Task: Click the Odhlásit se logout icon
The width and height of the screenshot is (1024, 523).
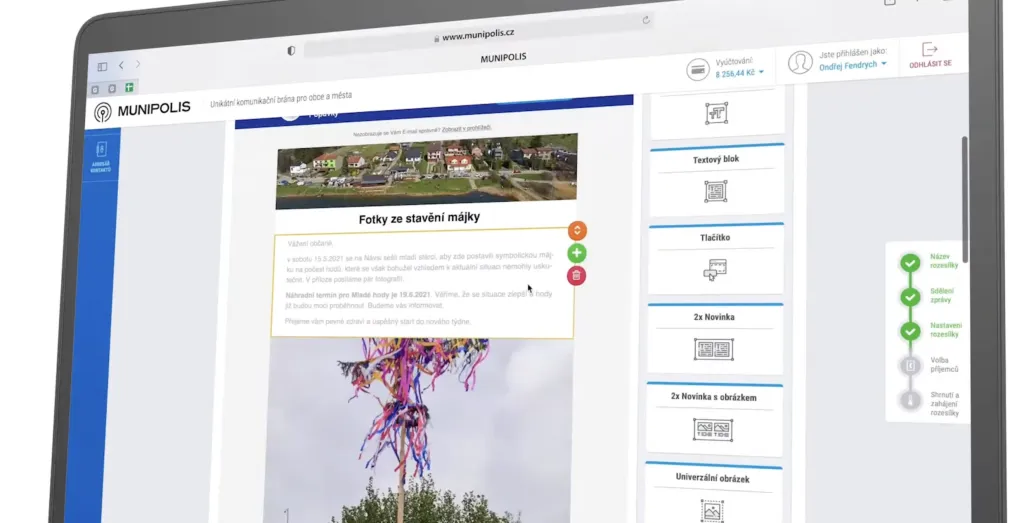Action: [929, 50]
